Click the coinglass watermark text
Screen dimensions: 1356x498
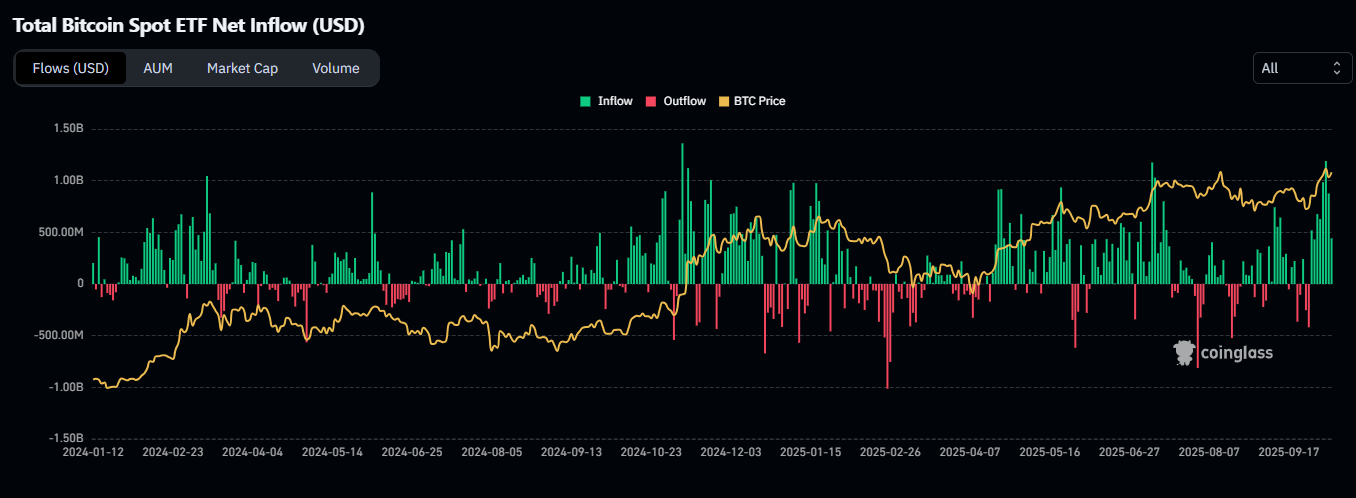pos(1236,353)
